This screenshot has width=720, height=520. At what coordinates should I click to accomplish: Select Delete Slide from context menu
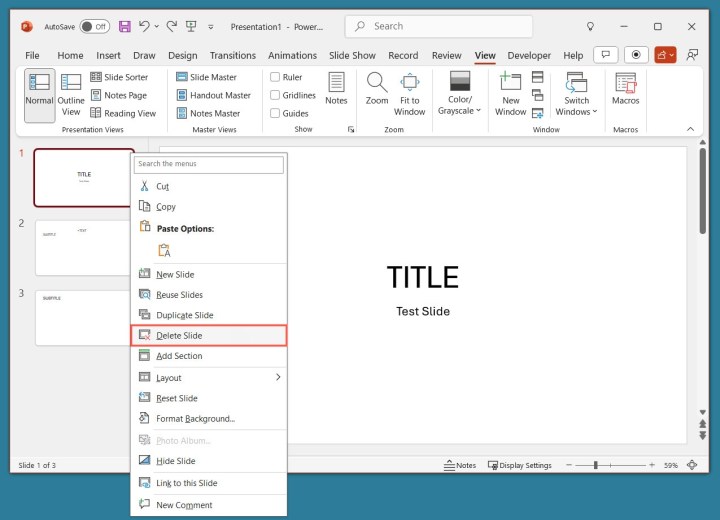coord(209,335)
